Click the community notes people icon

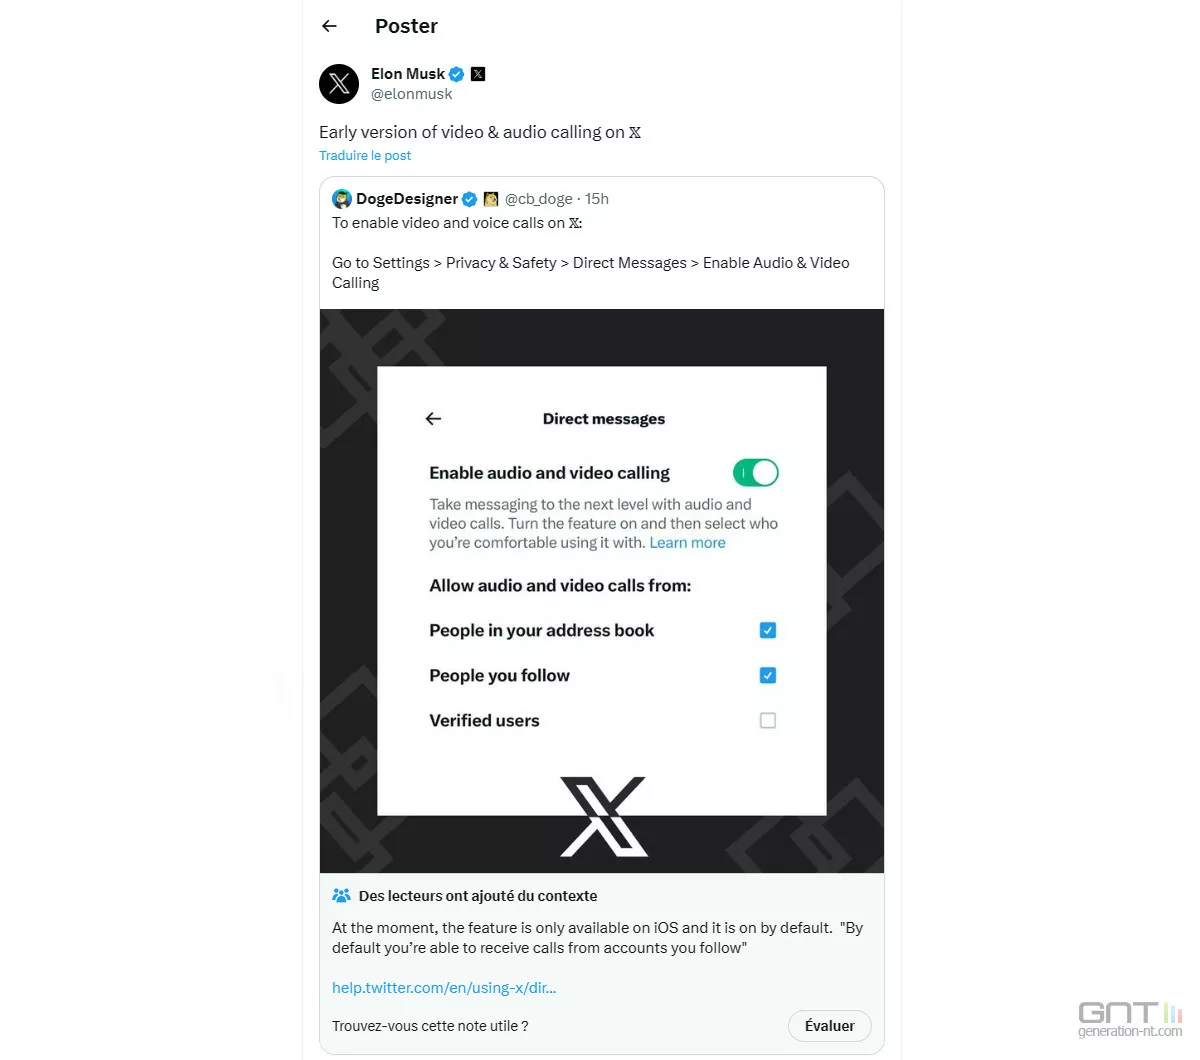341,896
